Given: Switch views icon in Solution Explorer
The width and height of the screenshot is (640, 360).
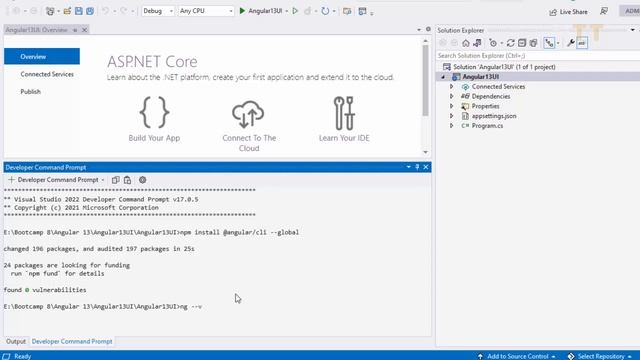Looking at the screenshot, I should tap(477, 43).
